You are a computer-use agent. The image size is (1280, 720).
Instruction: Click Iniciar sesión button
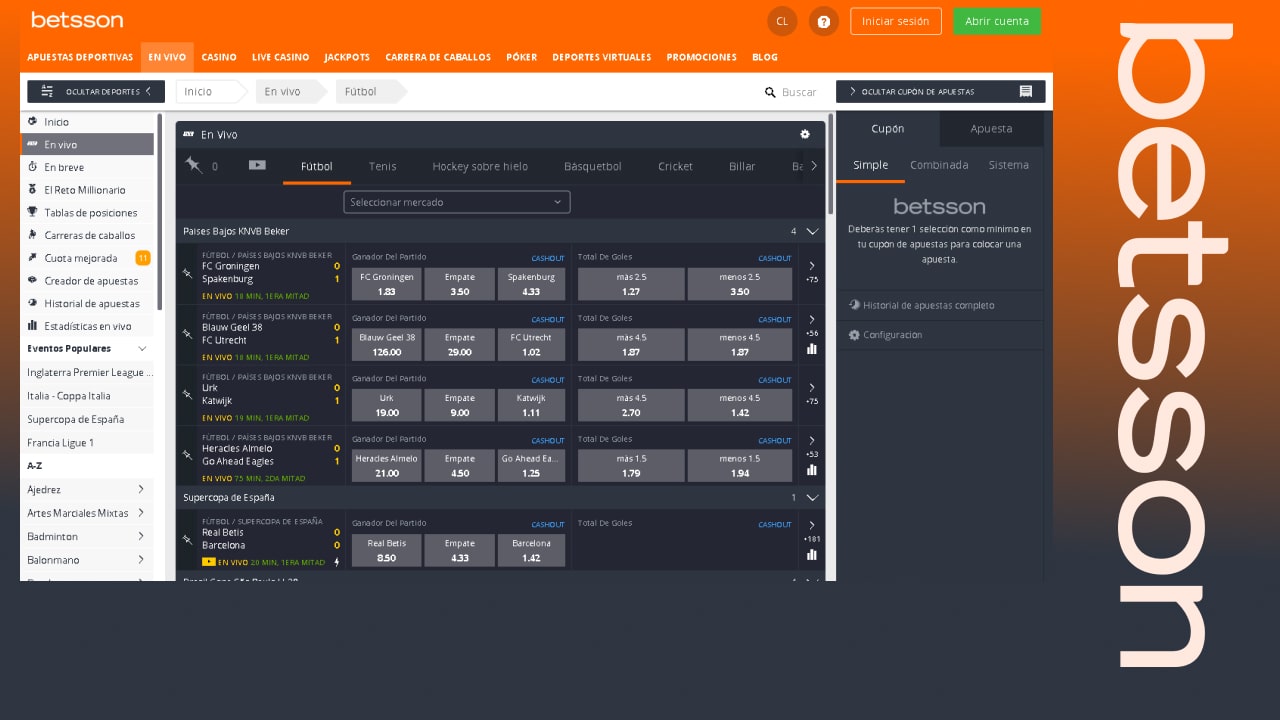(x=896, y=21)
